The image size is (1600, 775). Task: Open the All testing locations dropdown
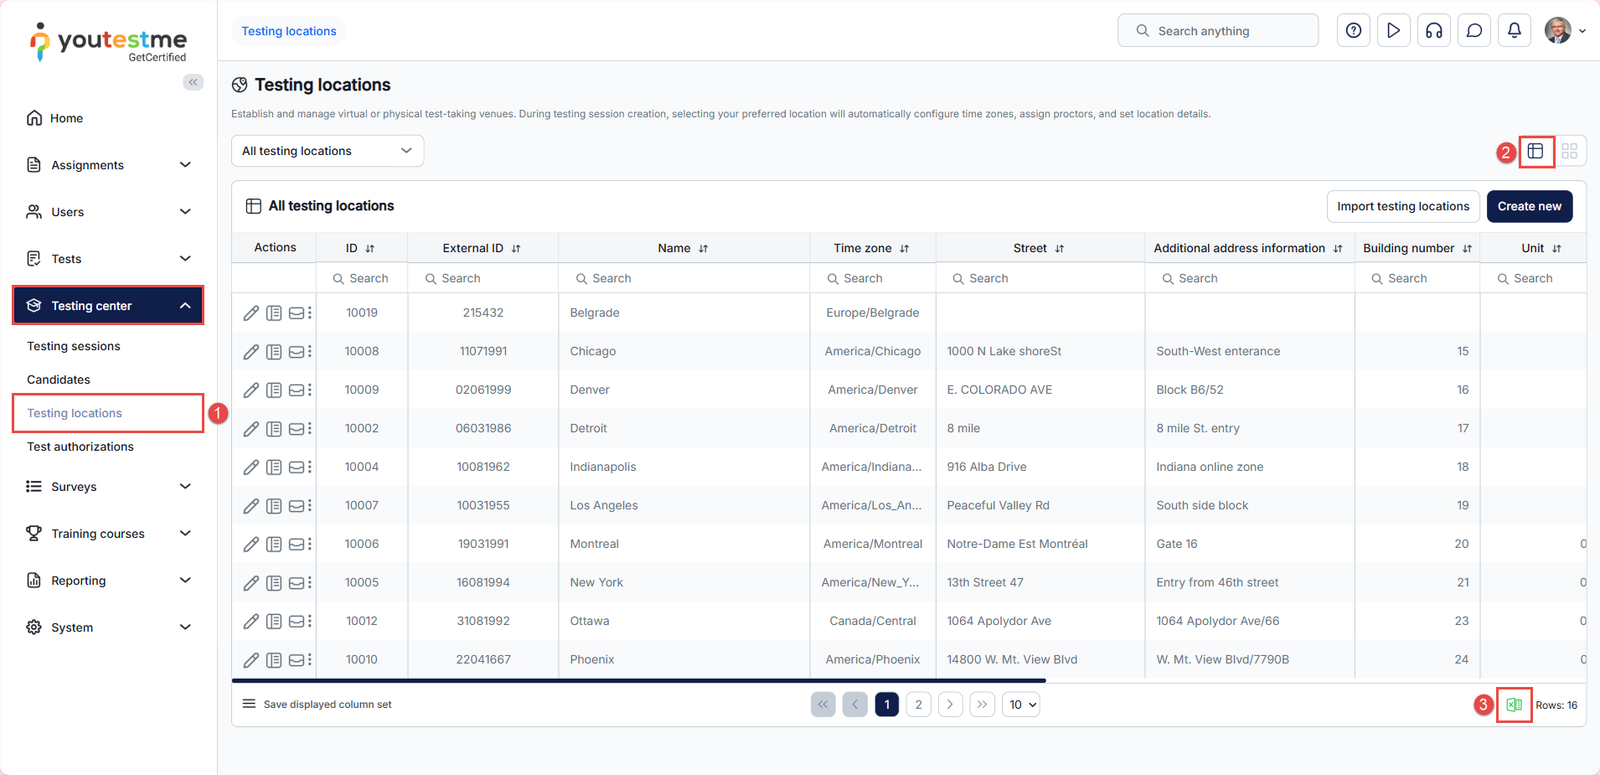pyautogui.click(x=327, y=151)
